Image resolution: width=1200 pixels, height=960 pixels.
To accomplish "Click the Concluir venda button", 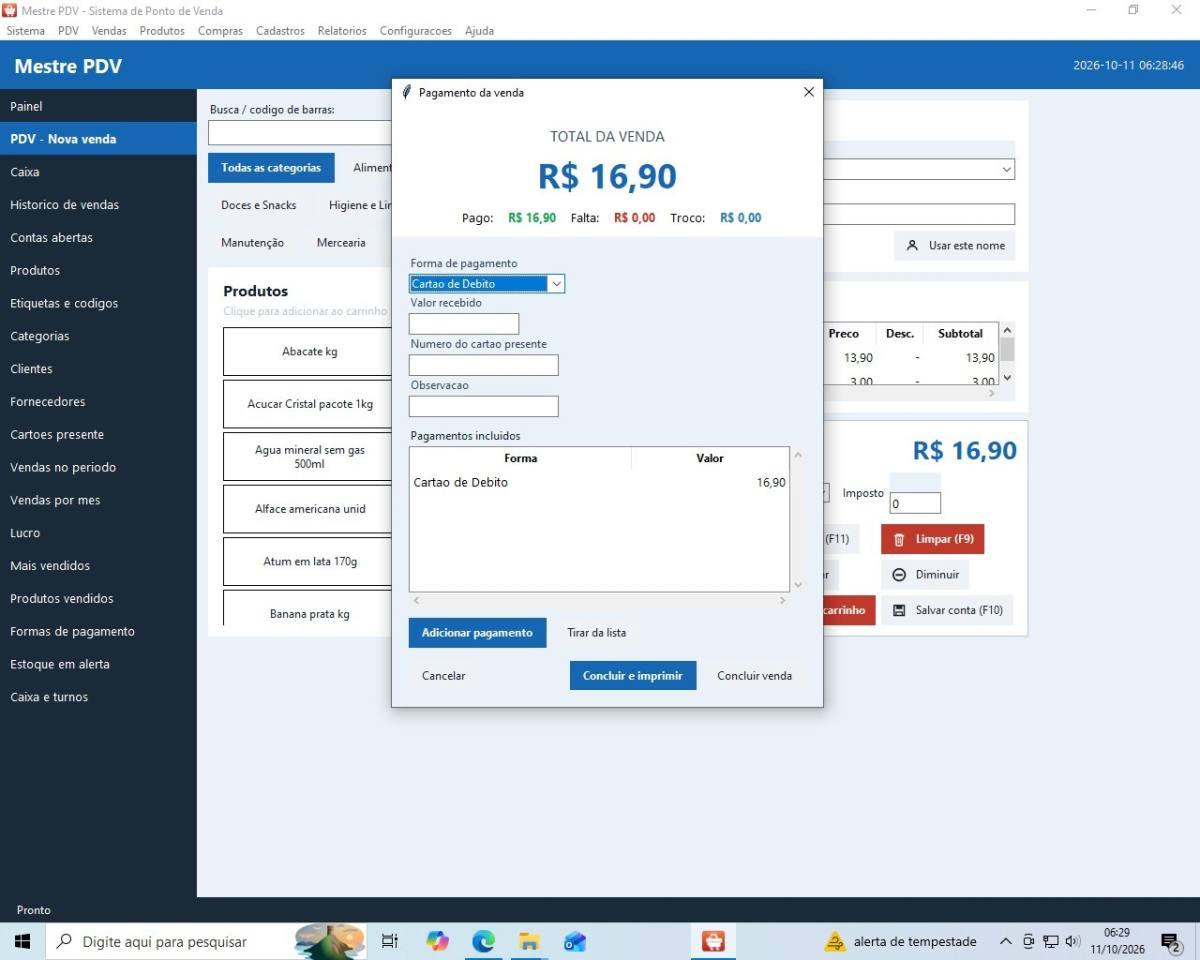I will (x=755, y=676).
